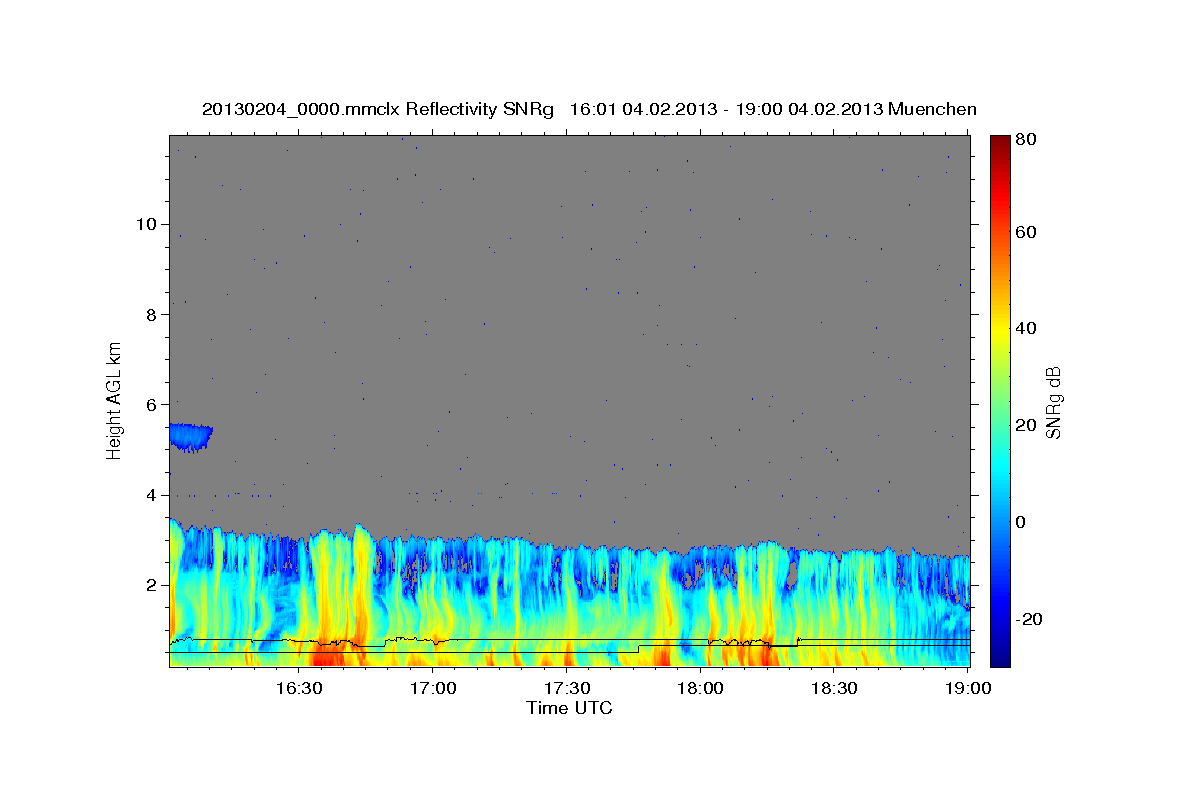Click the 'Time UTC' axis label
This screenshot has width=1200, height=800.
(x=569, y=708)
